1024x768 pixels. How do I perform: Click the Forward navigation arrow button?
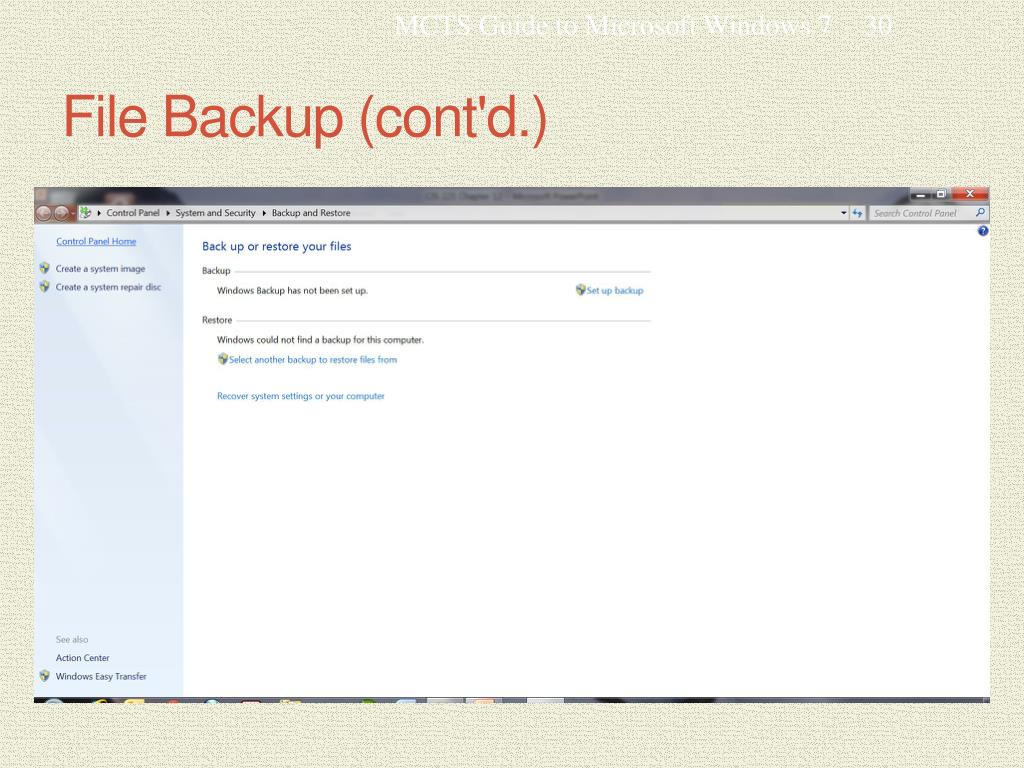61,213
